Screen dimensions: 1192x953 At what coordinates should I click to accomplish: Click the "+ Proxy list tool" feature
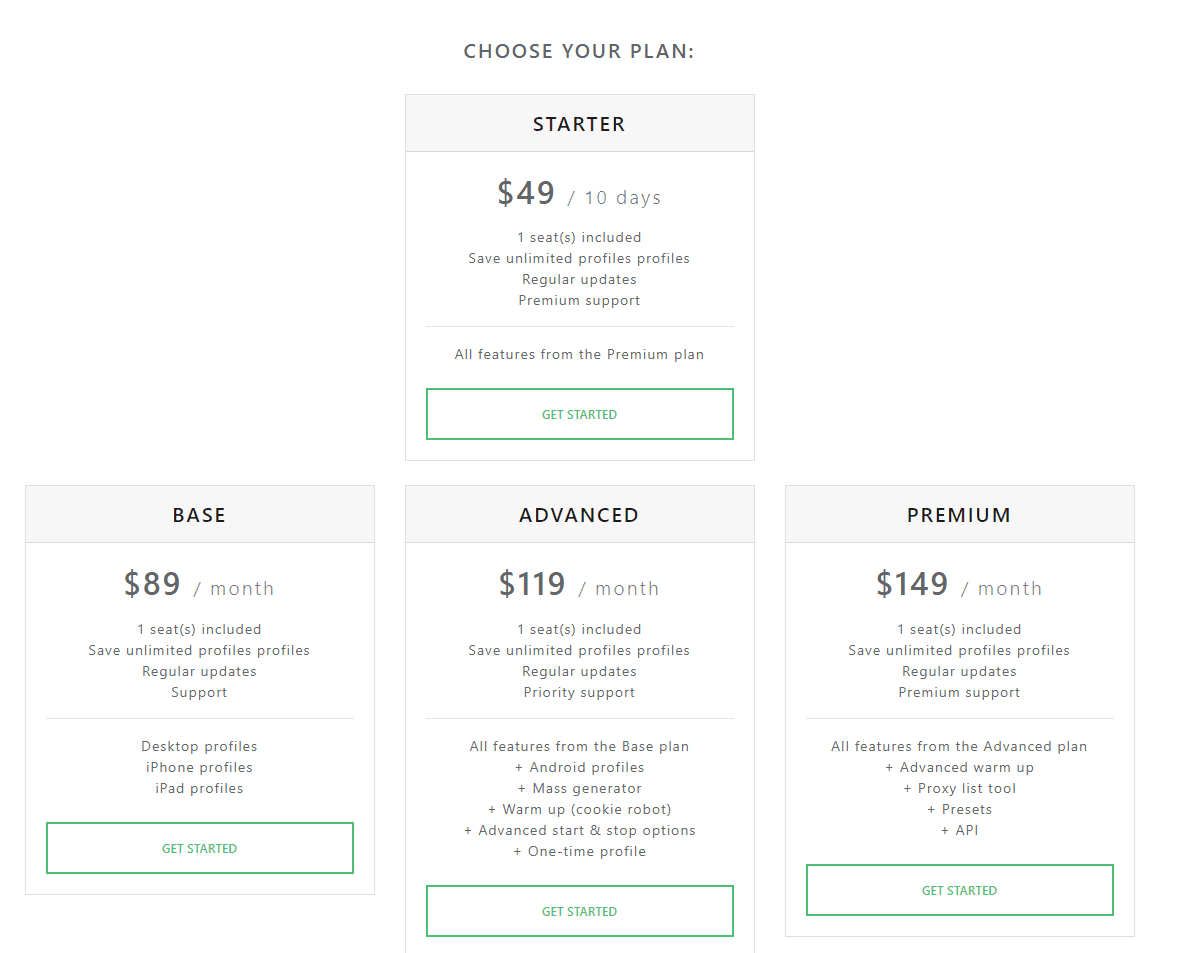pyautogui.click(x=959, y=788)
